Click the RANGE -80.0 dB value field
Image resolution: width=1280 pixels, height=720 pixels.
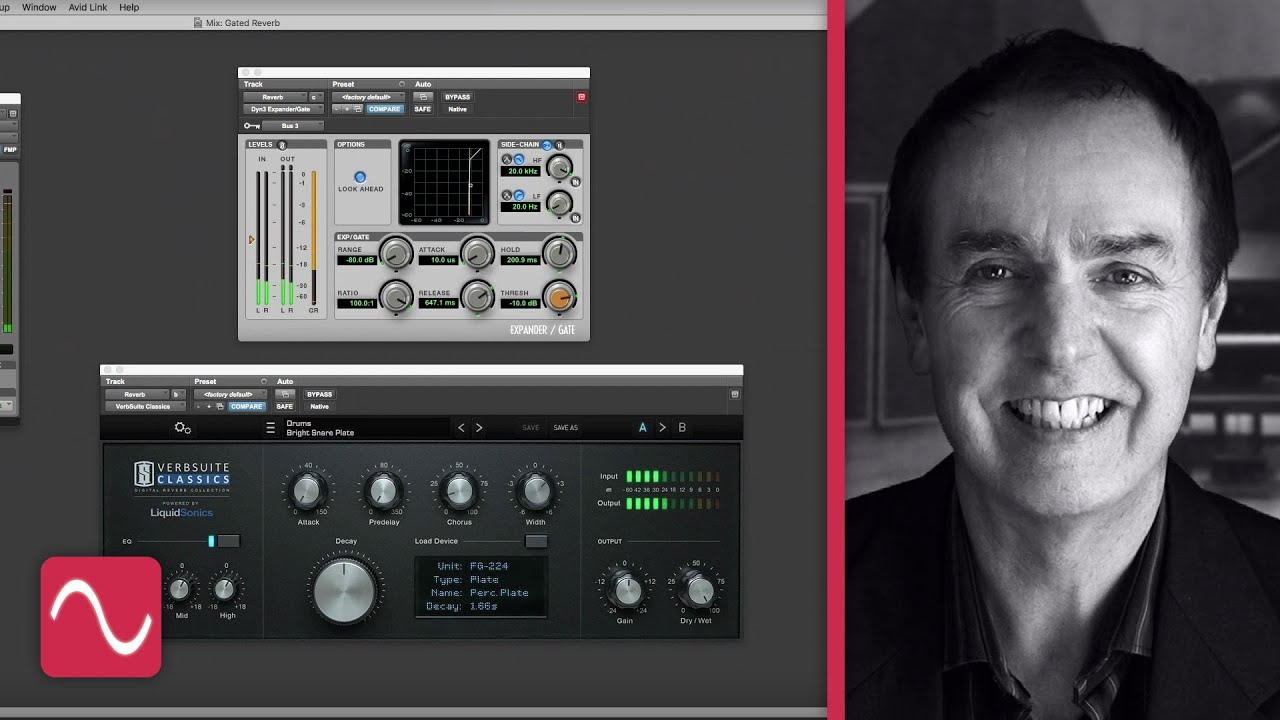[357, 260]
